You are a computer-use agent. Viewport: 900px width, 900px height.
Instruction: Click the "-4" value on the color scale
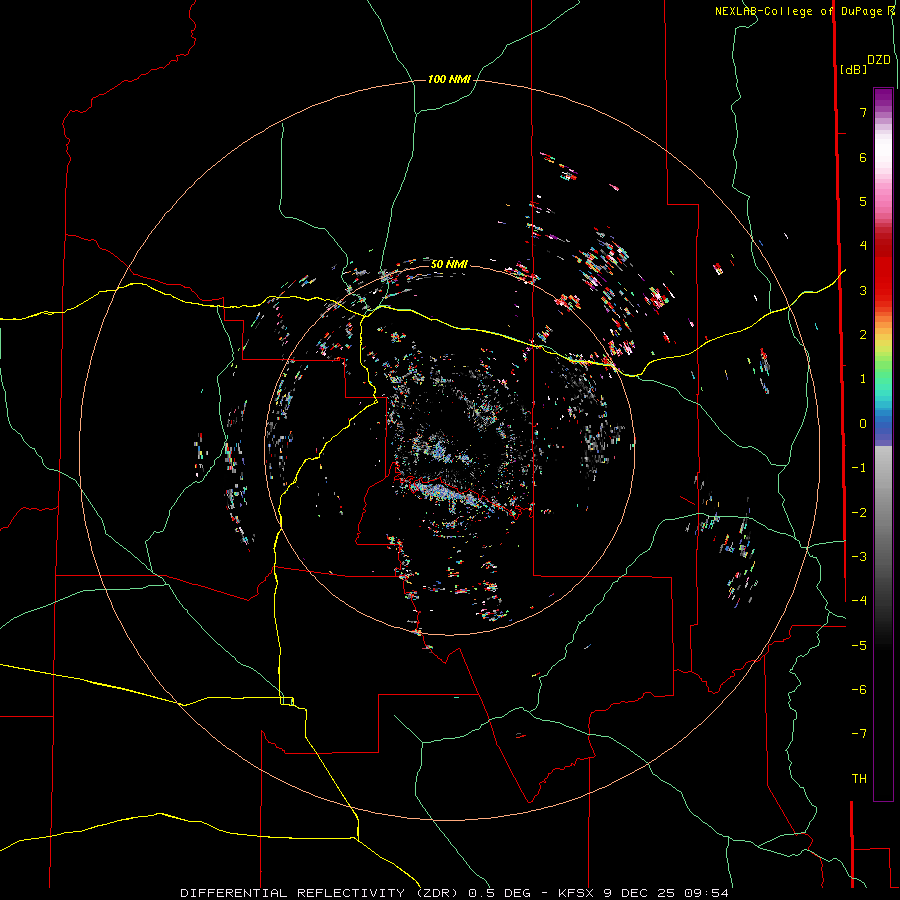tap(859, 601)
